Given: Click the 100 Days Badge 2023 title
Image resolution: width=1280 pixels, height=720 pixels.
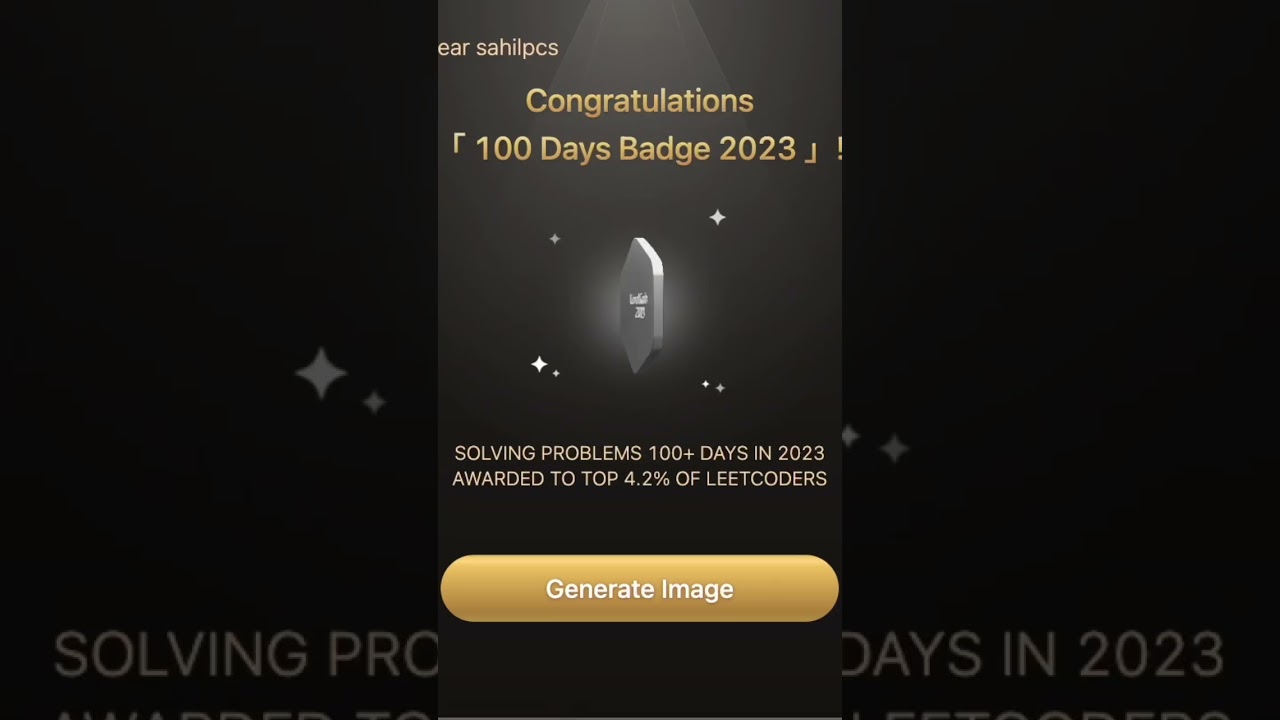Looking at the screenshot, I should [x=635, y=149].
